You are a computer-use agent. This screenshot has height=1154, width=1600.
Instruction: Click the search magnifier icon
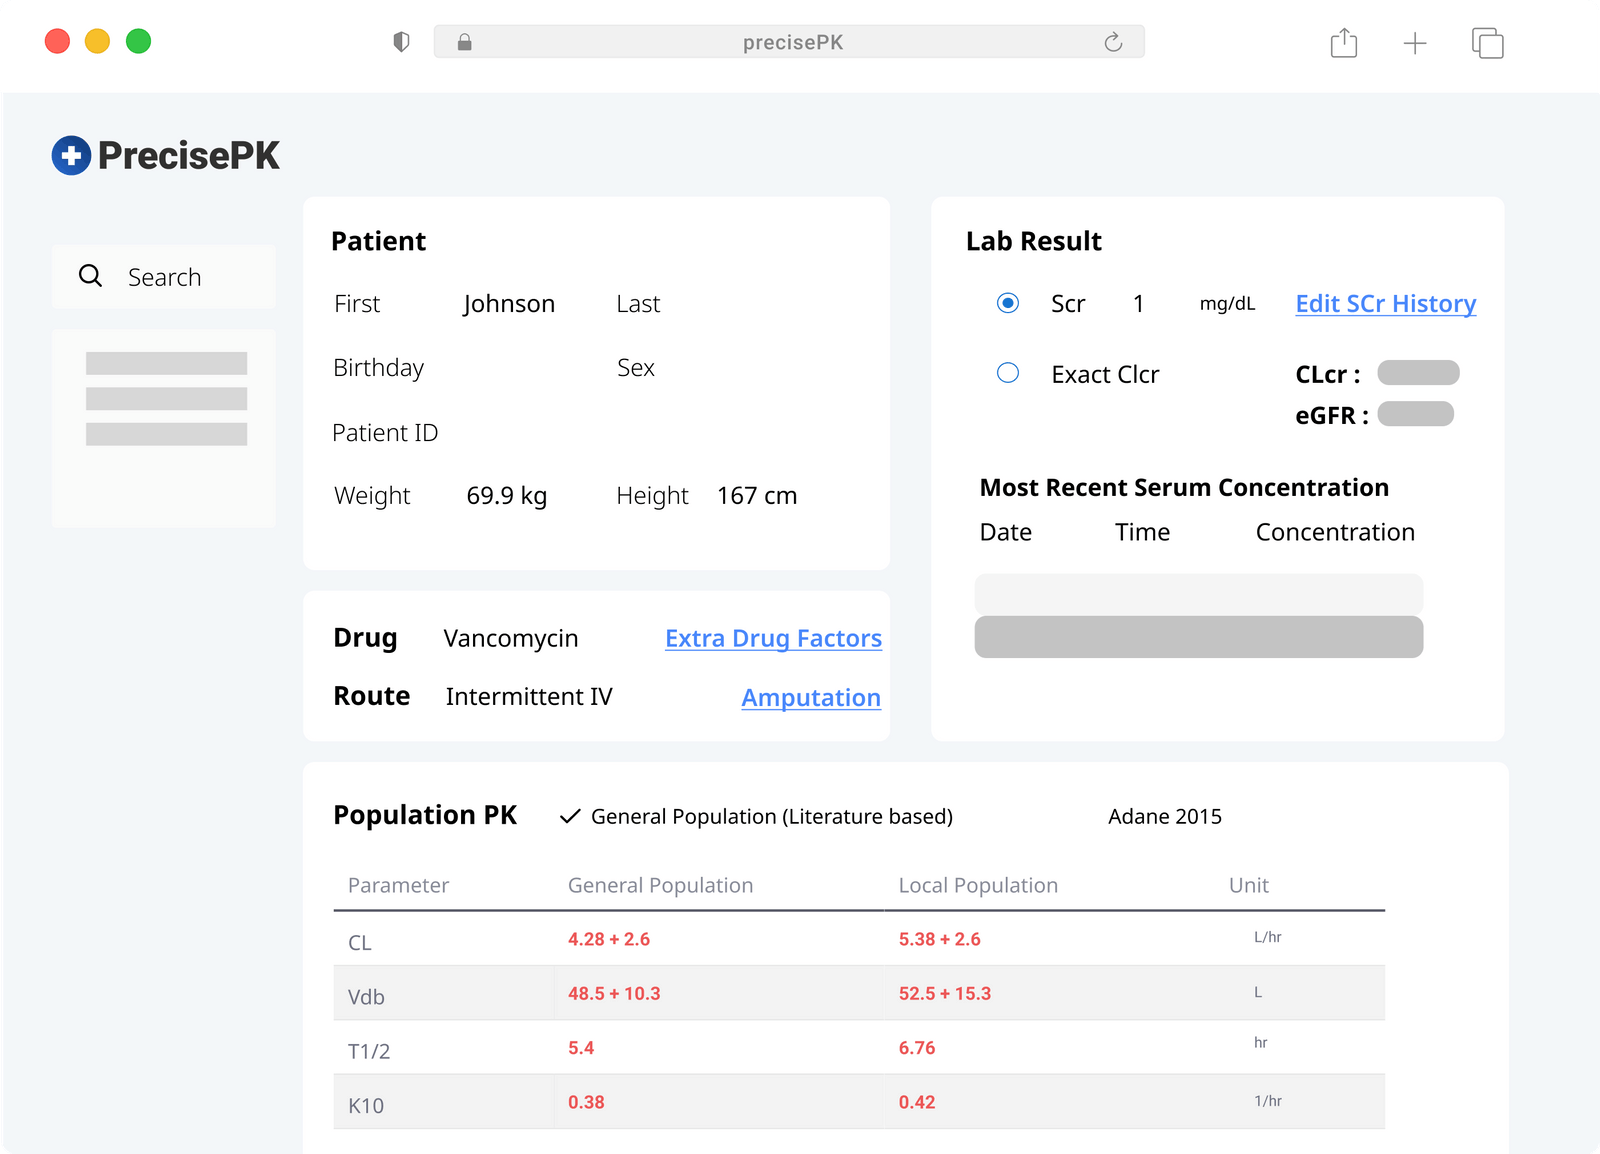click(90, 276)
